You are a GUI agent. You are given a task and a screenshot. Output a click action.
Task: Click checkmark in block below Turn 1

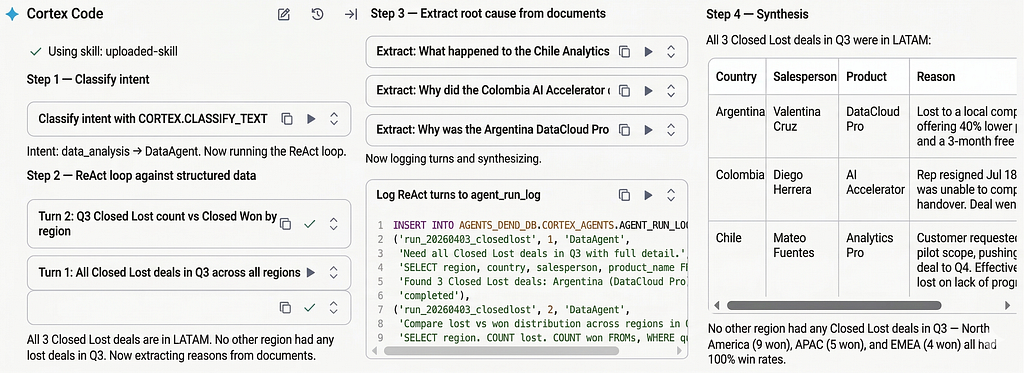pyautogui.click(x=310, y=308)
